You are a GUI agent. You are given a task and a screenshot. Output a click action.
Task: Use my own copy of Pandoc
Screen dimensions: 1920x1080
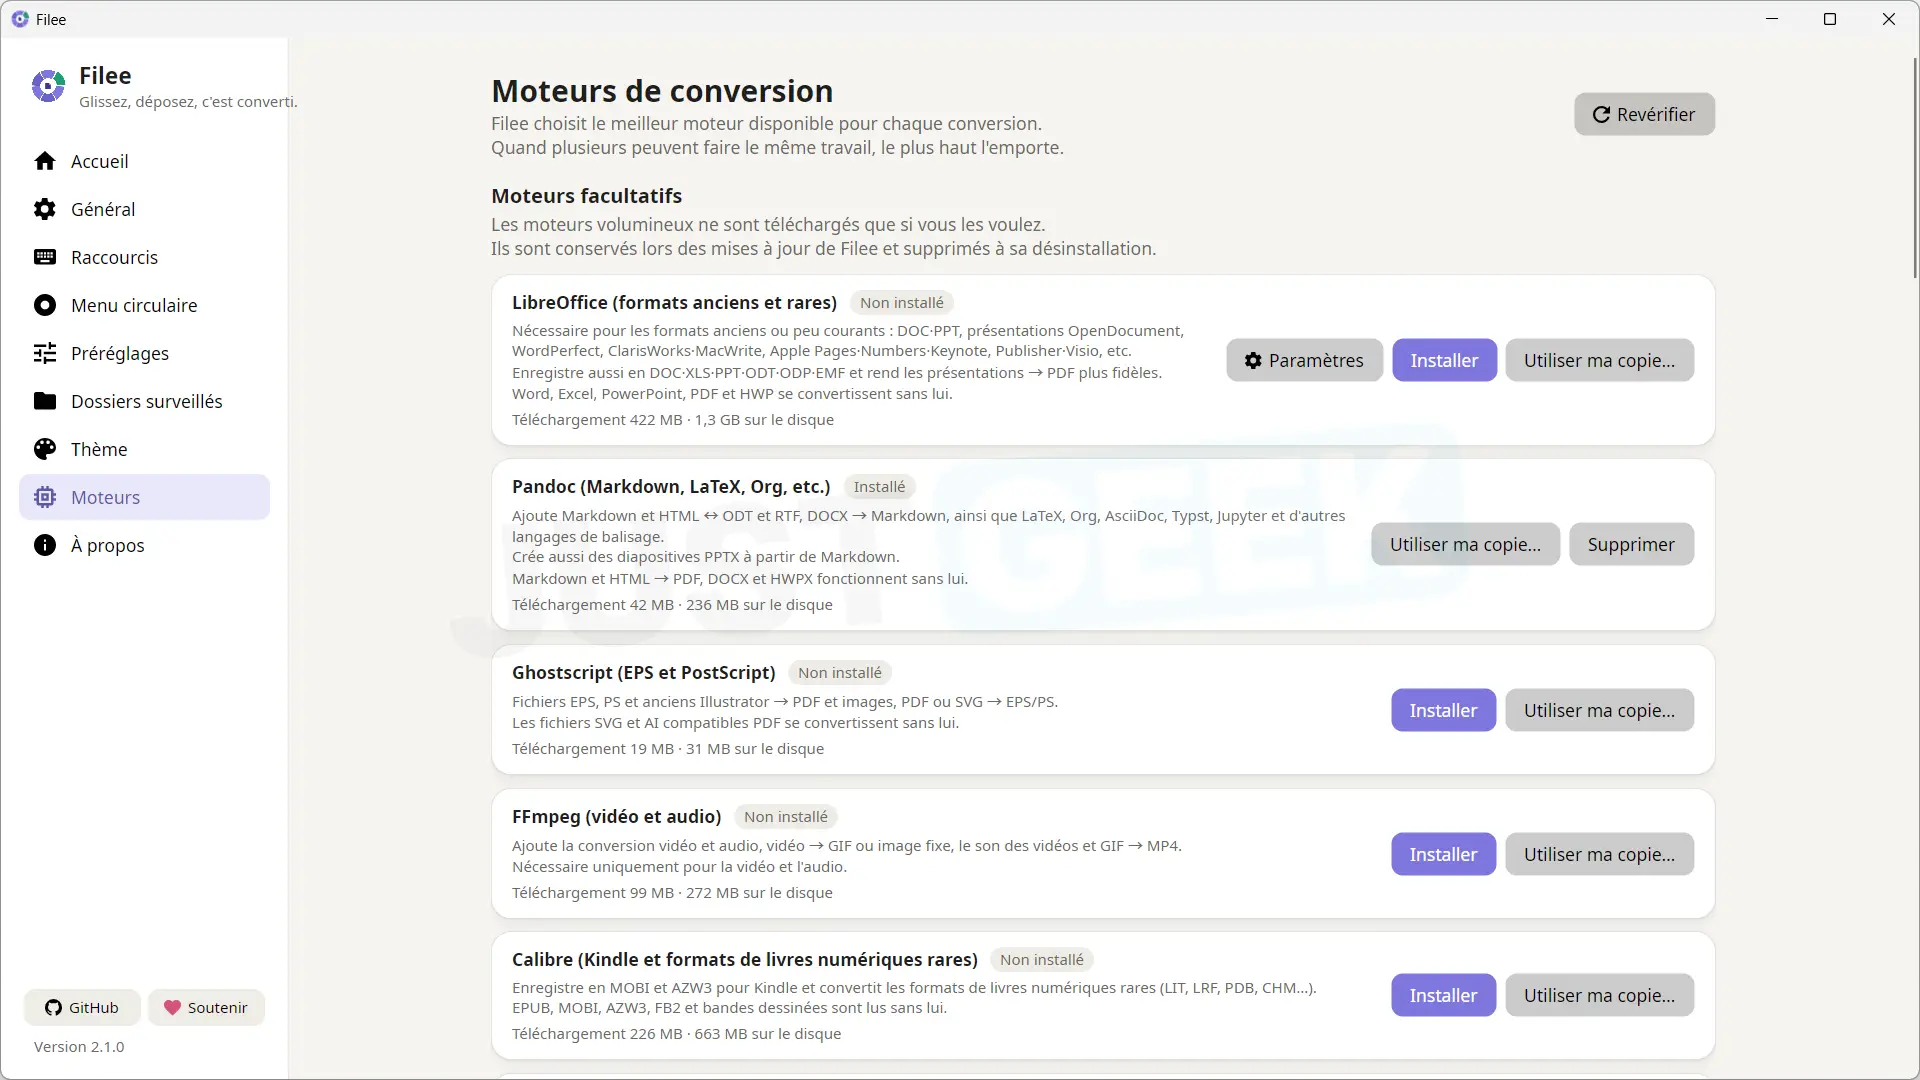coord(1465,544)
